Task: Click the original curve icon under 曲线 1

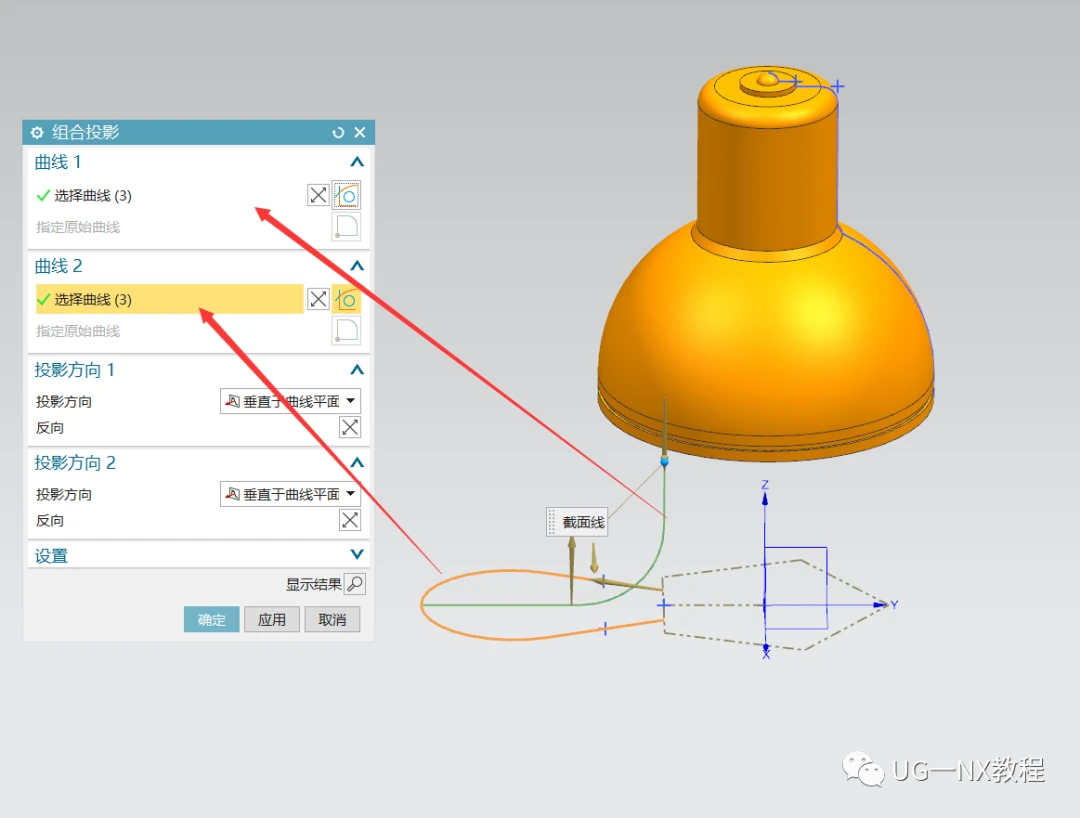Action: point(346,227)
